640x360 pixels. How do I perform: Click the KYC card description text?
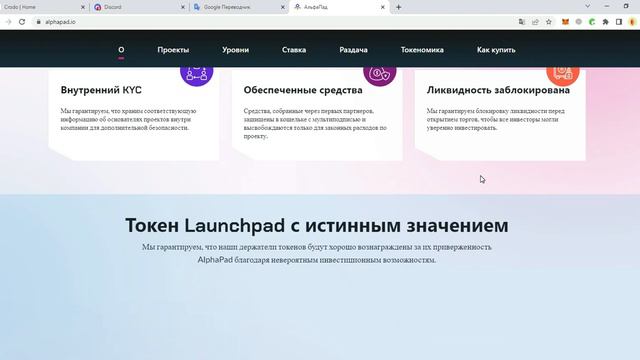click(x=128, y=119)
